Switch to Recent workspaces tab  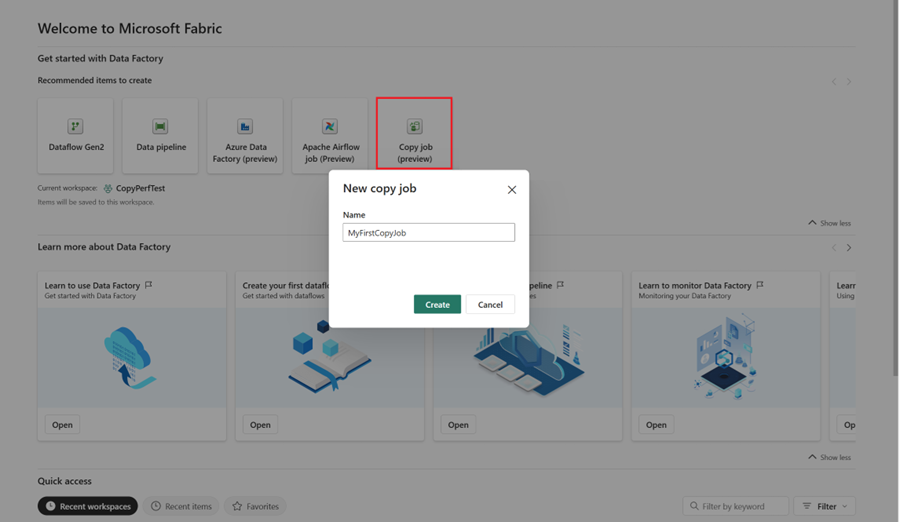(x=88, y=506)
